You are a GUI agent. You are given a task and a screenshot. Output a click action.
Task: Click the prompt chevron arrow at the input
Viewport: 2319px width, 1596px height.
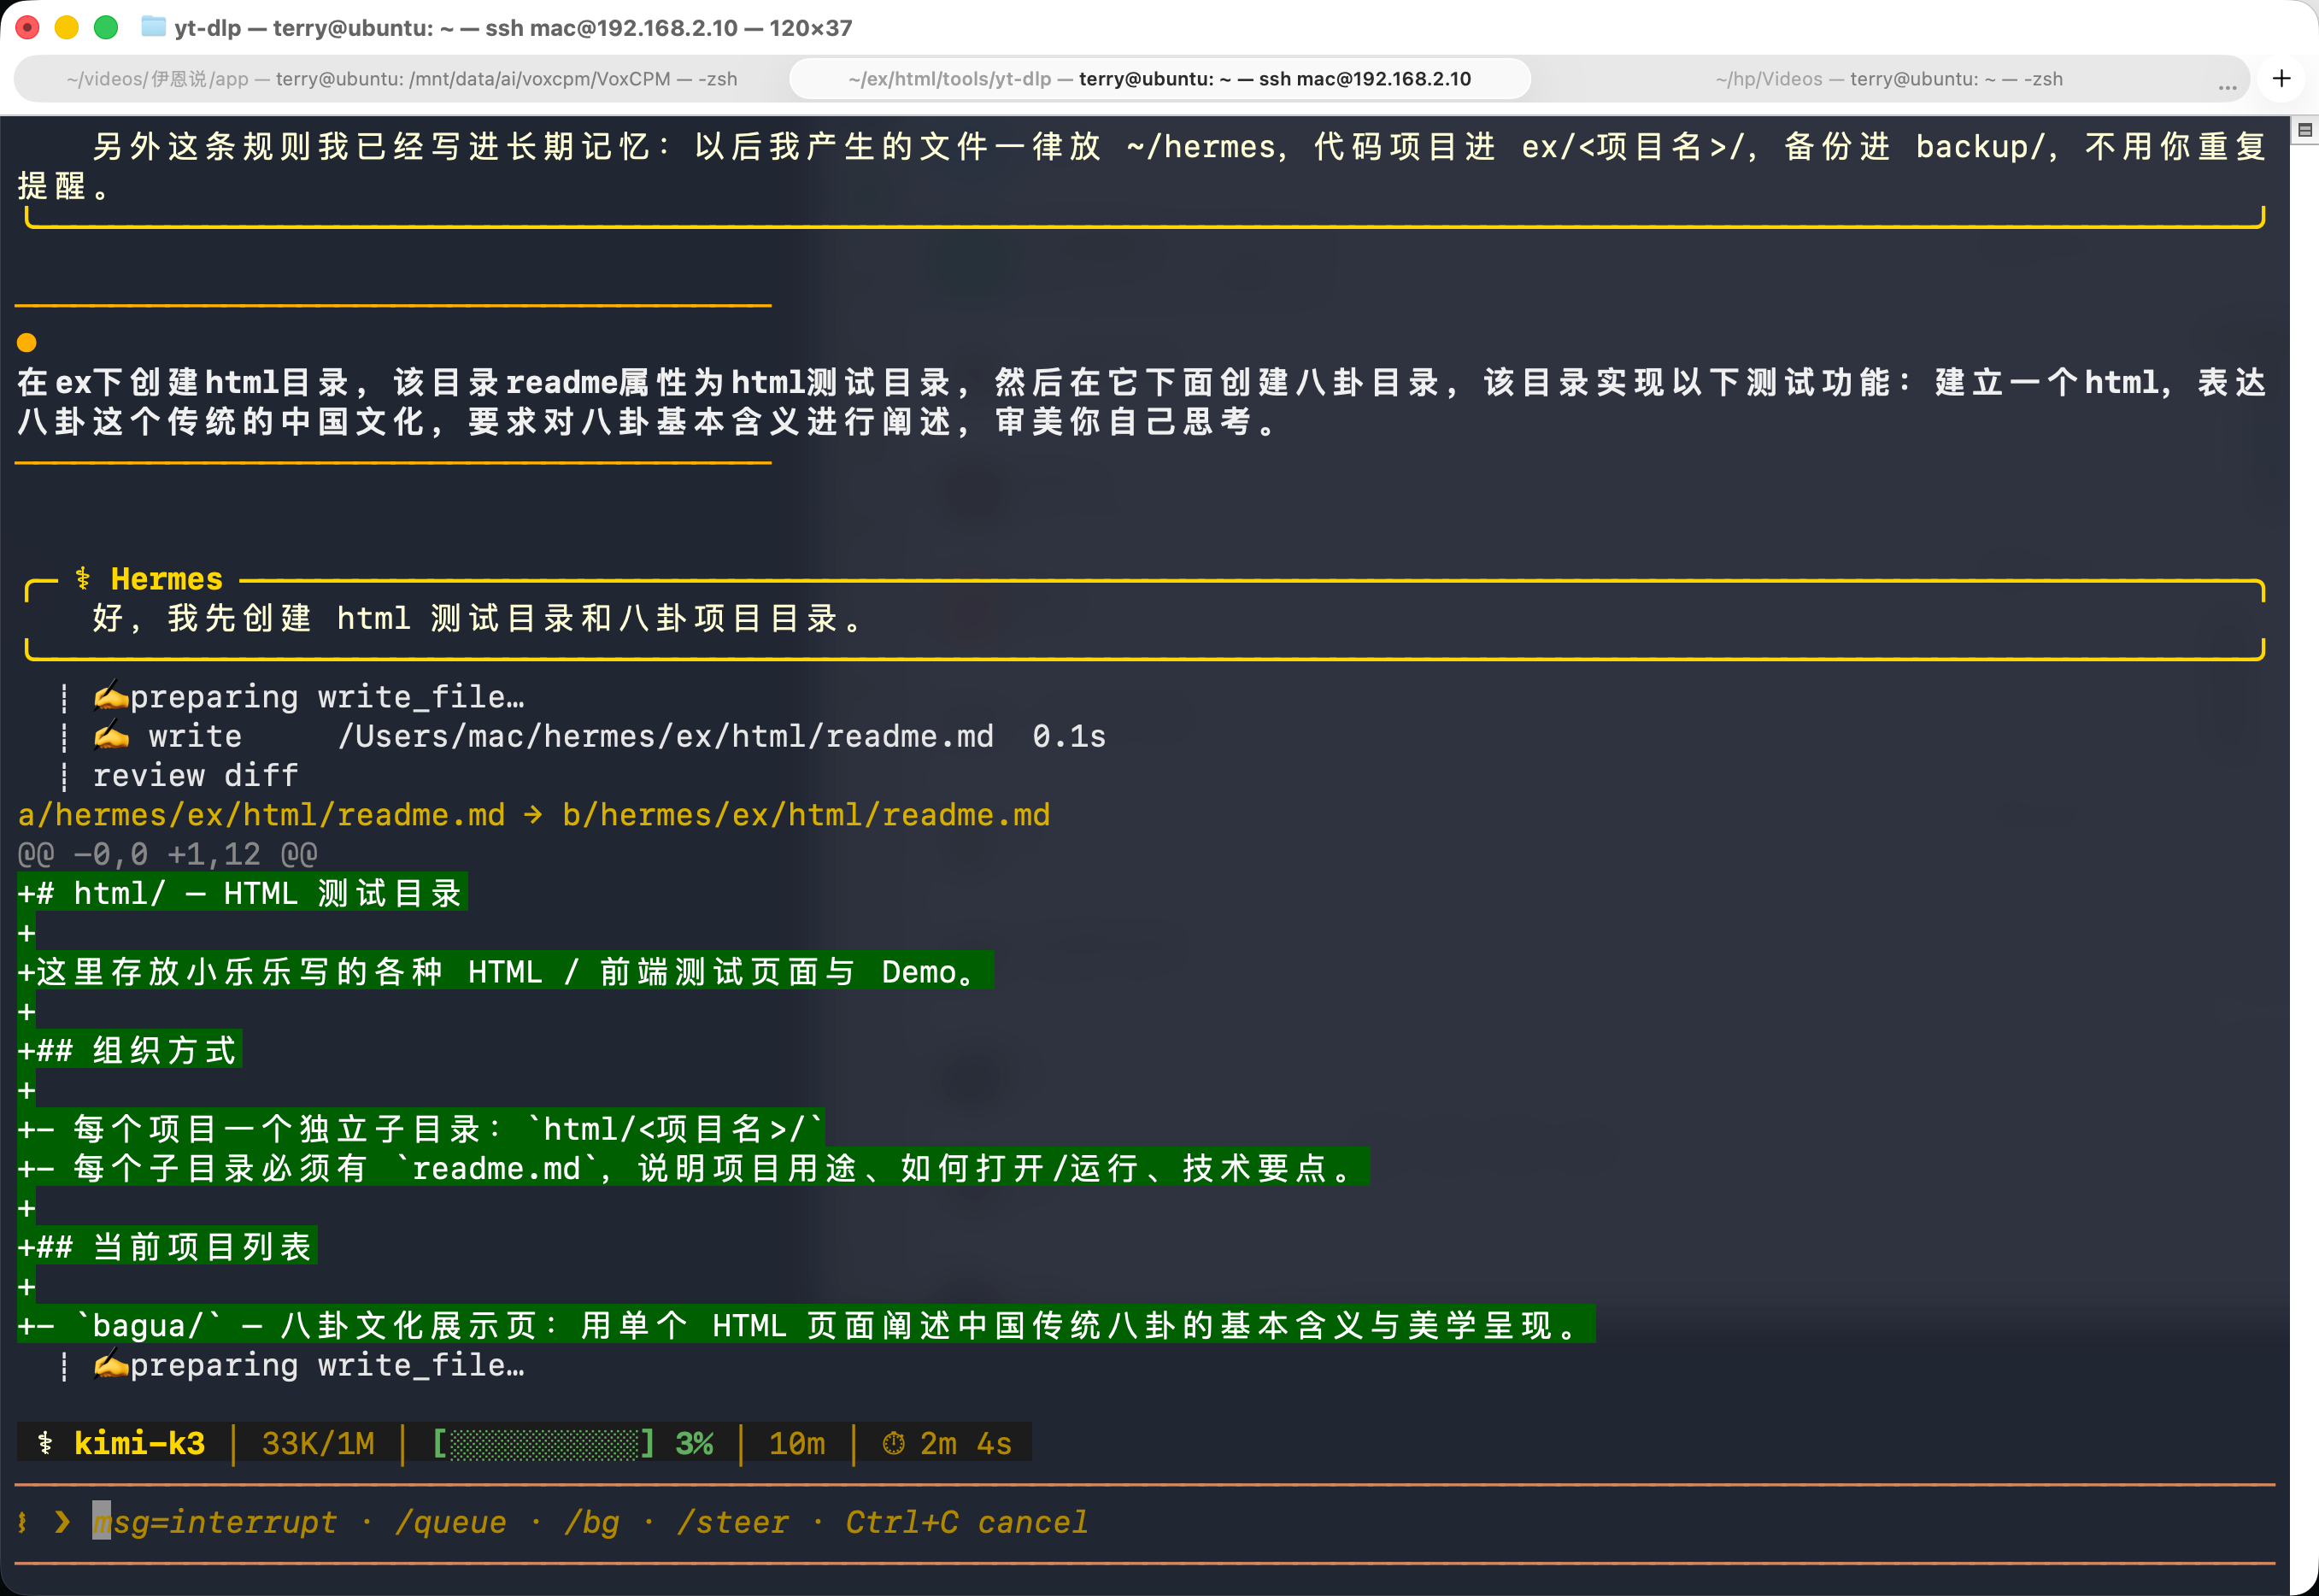[x=63, y=1522]
